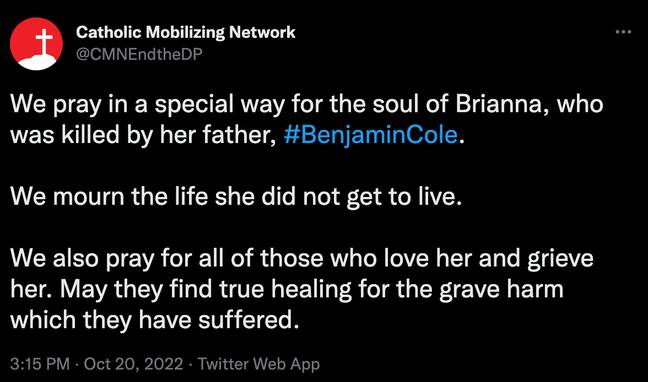Click the Oct 20, 2022 date
The width and height of the screenshot is (648, 382).
(x=133, y=364)
